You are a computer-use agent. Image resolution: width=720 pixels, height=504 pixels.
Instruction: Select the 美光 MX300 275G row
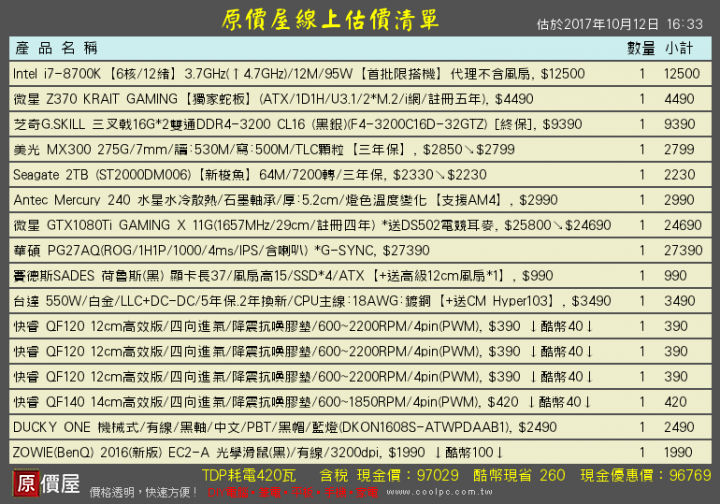[360, 149]
